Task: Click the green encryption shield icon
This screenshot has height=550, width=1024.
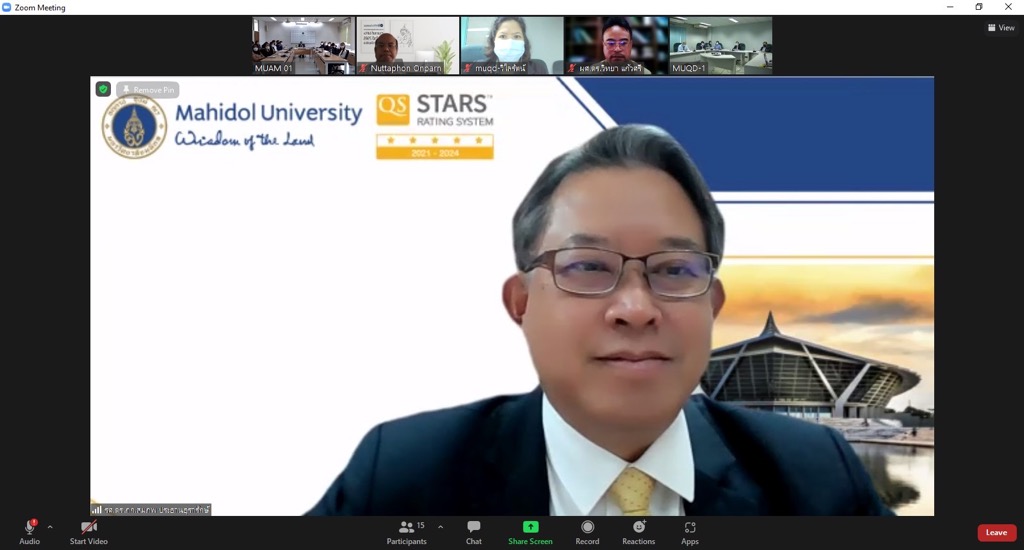Action: coord(103,89)
